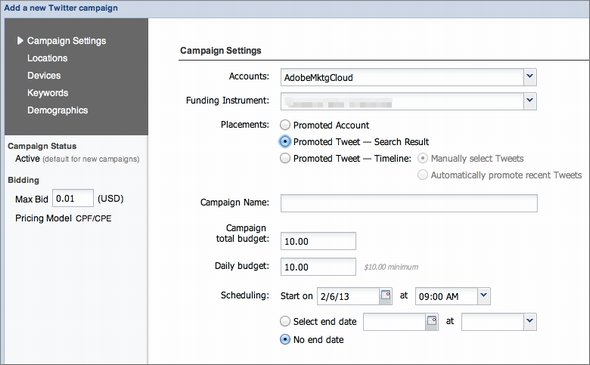The image size is (590, 365).
Task: Expand the end time dropdown
Action: click(x=530, y=321)
